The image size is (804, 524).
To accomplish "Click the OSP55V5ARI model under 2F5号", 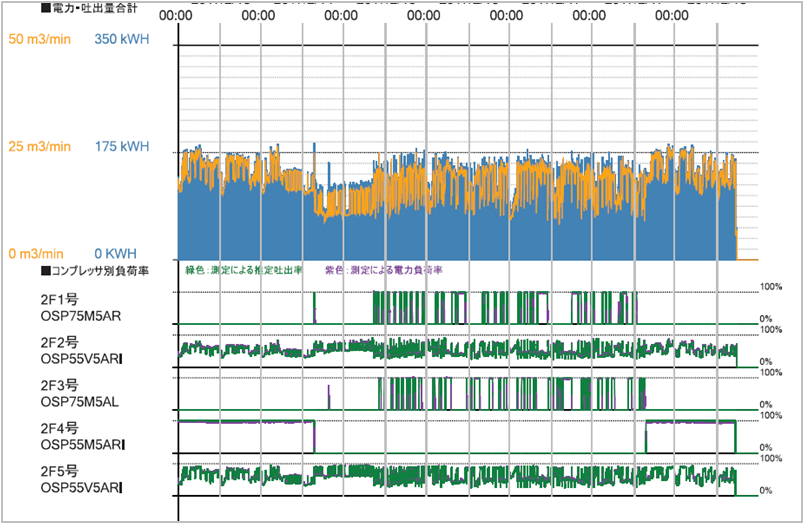I will point(82,488).
